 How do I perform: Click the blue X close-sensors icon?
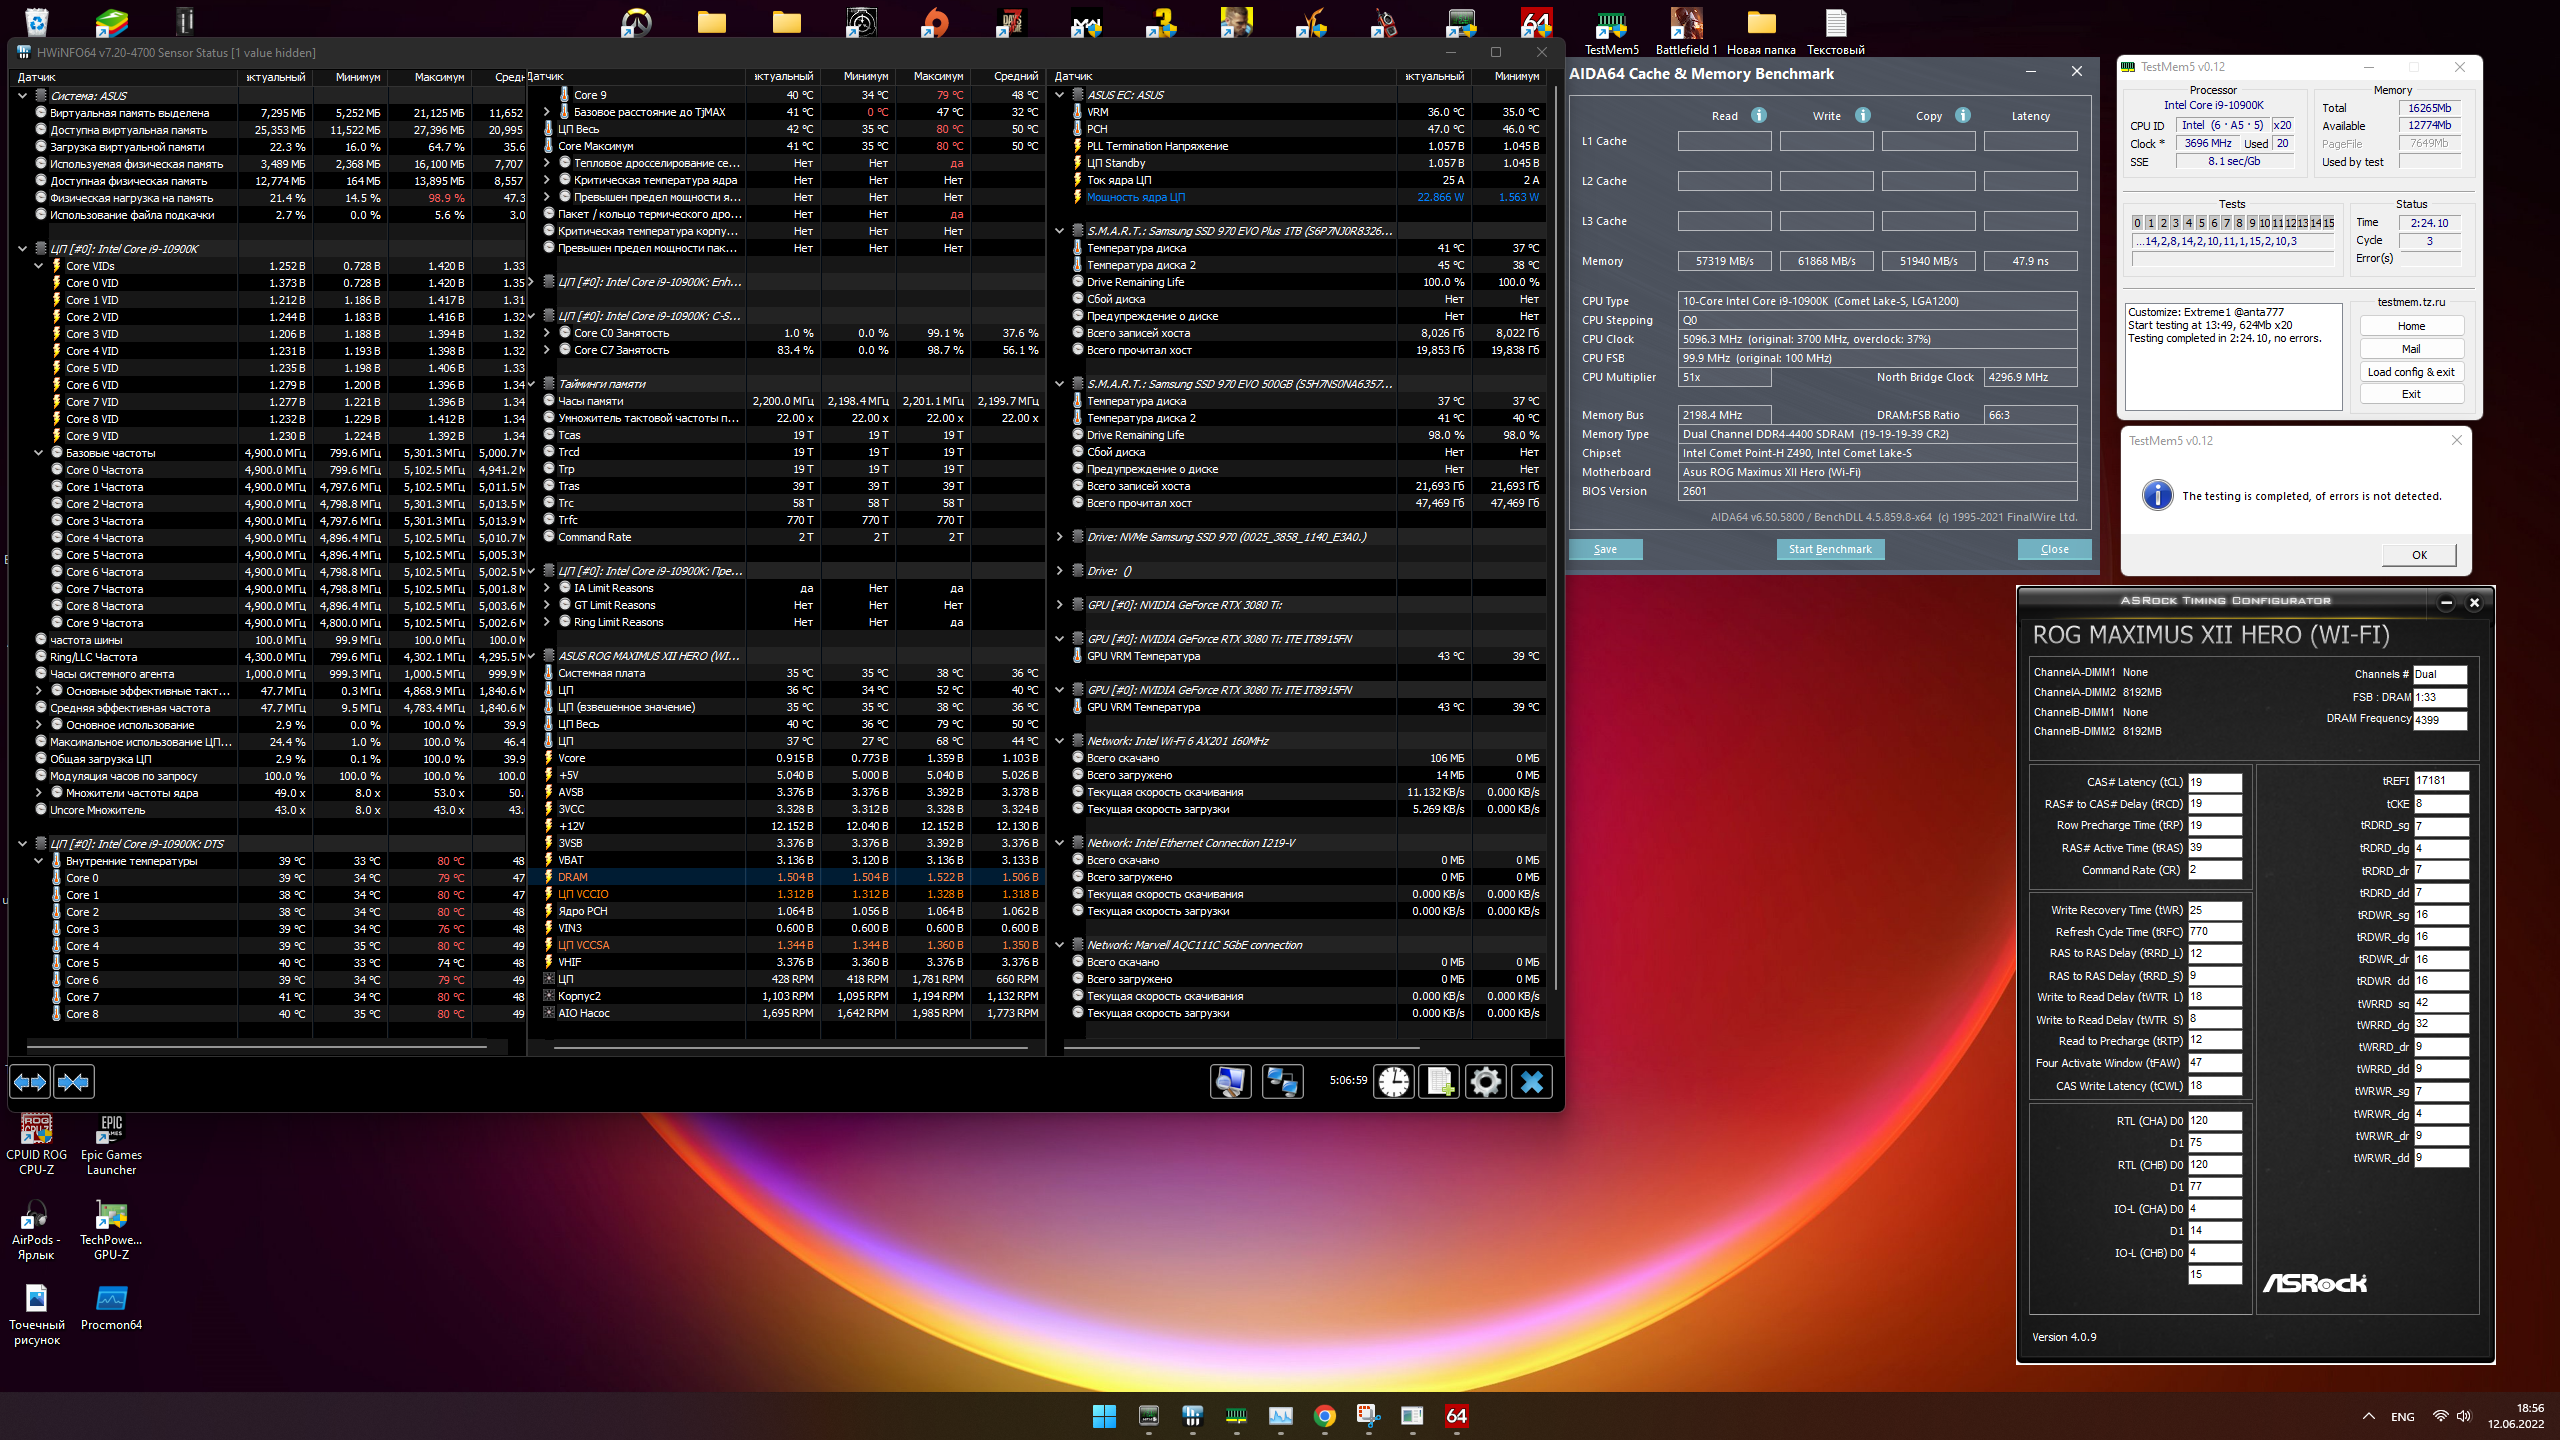[x=1532, y=1081]
